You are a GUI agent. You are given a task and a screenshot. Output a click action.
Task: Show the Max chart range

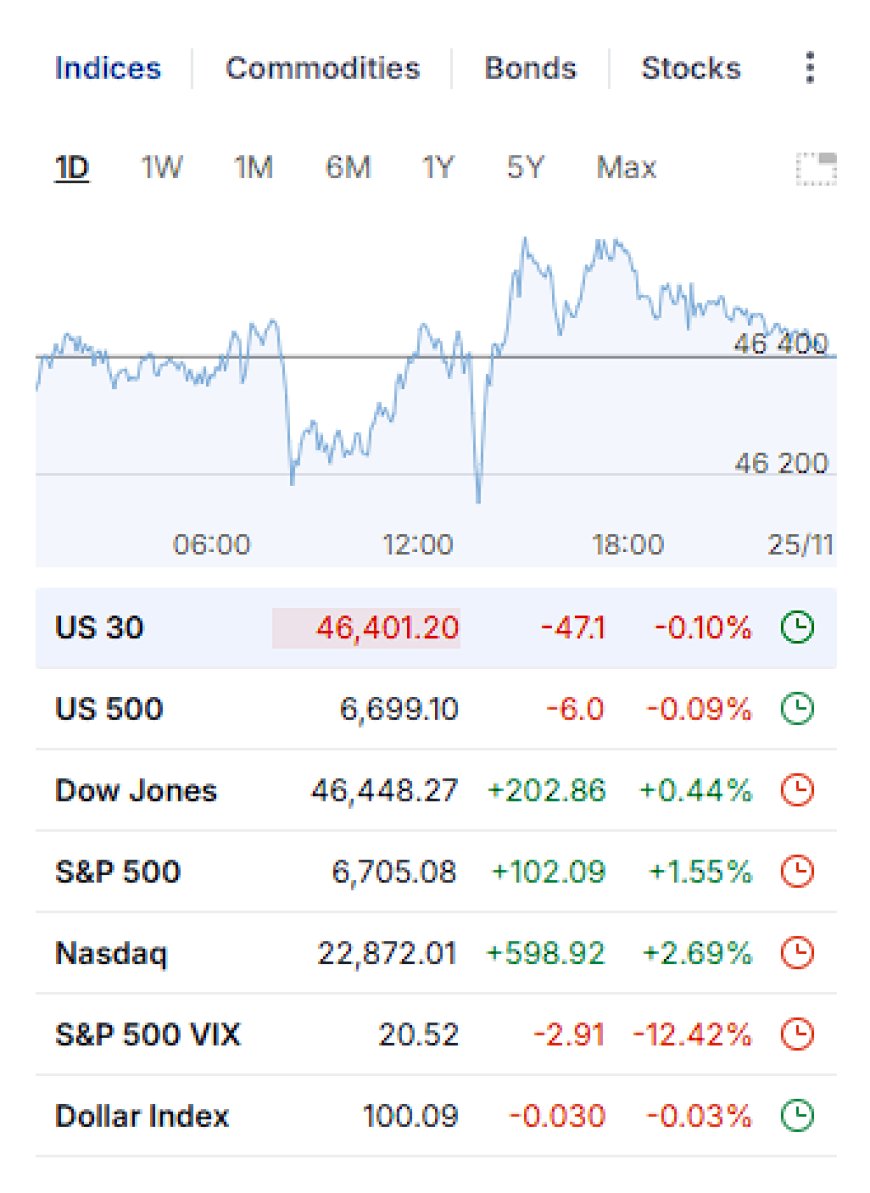pos(626,167)
